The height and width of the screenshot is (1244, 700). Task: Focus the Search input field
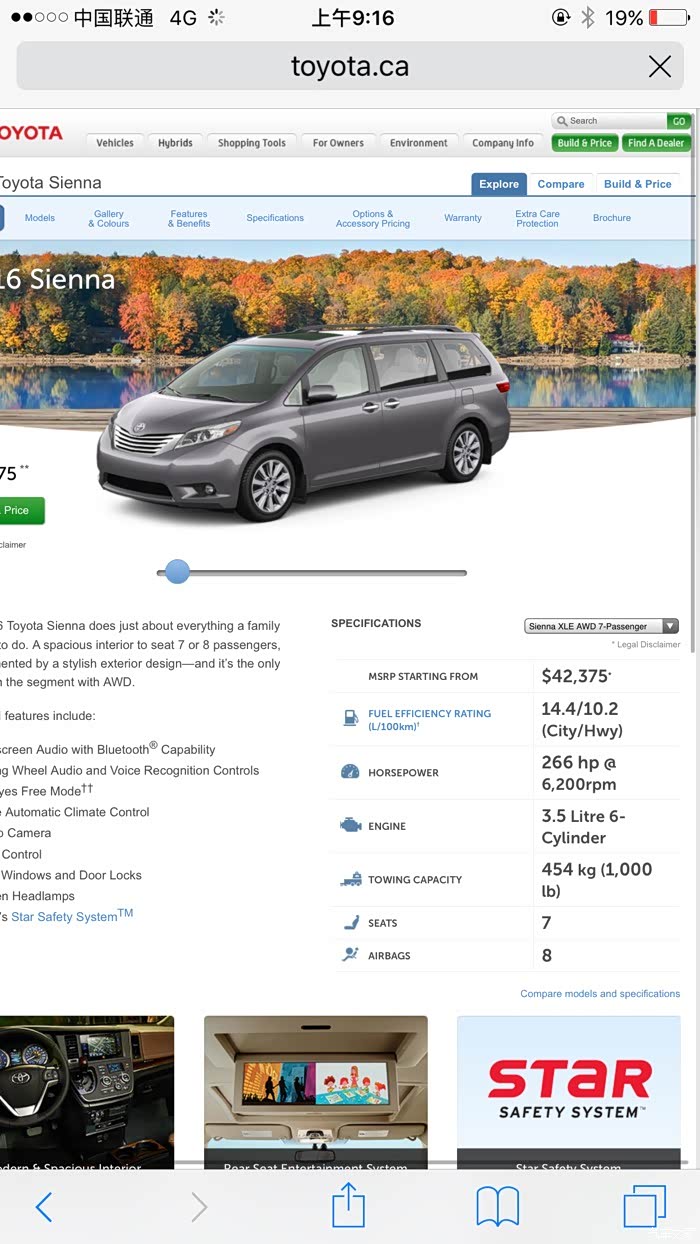tap(610, 121)
